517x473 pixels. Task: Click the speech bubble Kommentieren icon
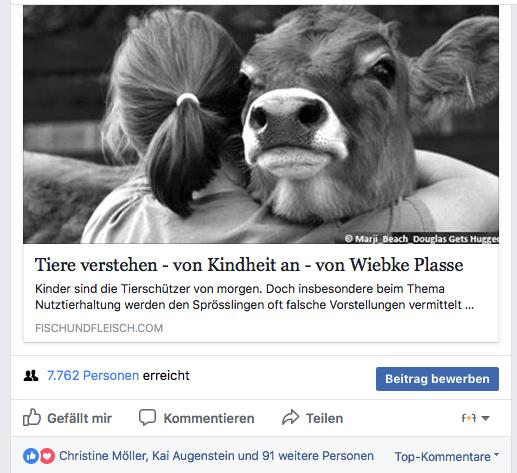coord(147,417)
